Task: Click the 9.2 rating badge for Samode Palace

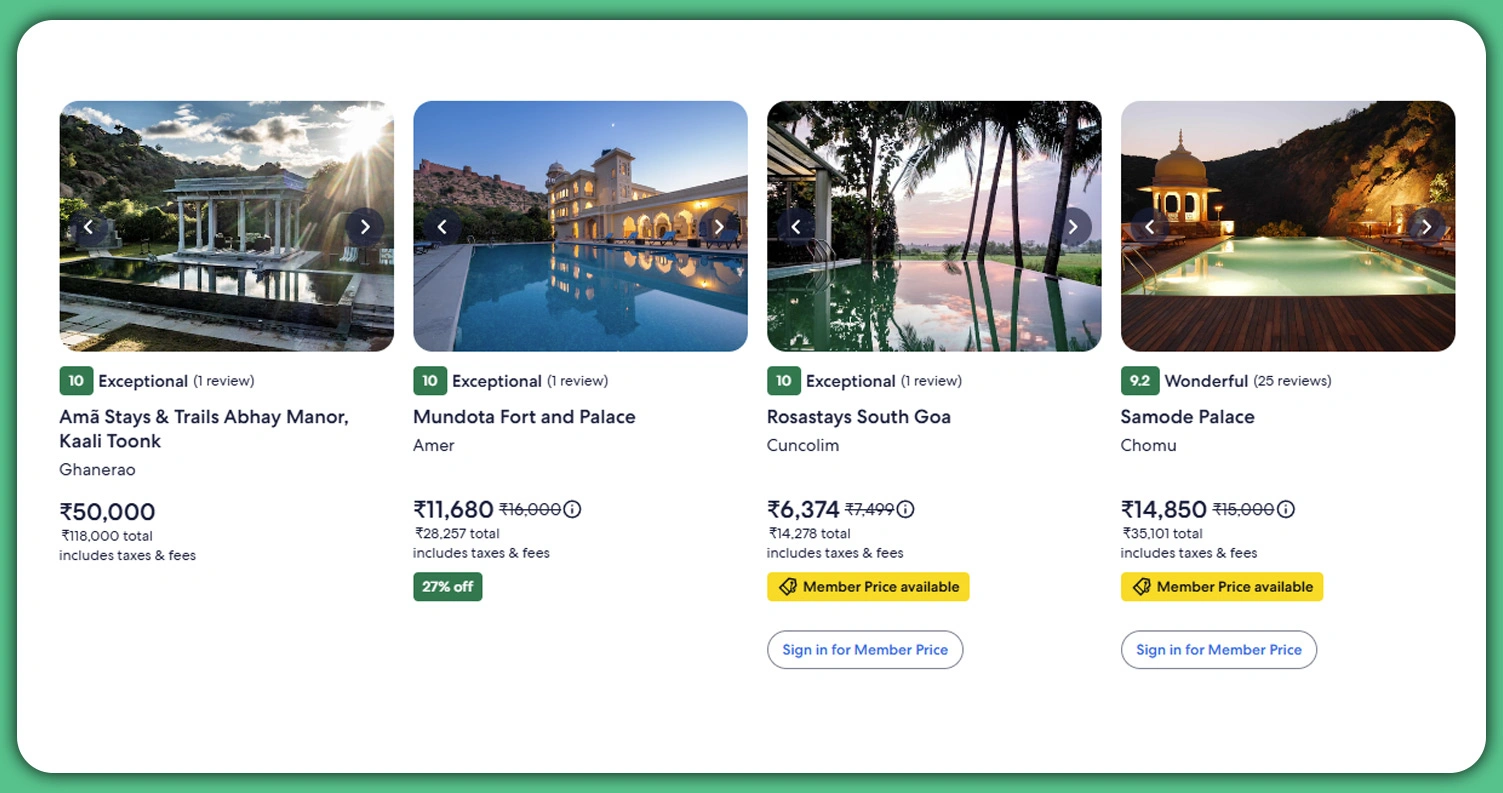Action: [1139, 381]
